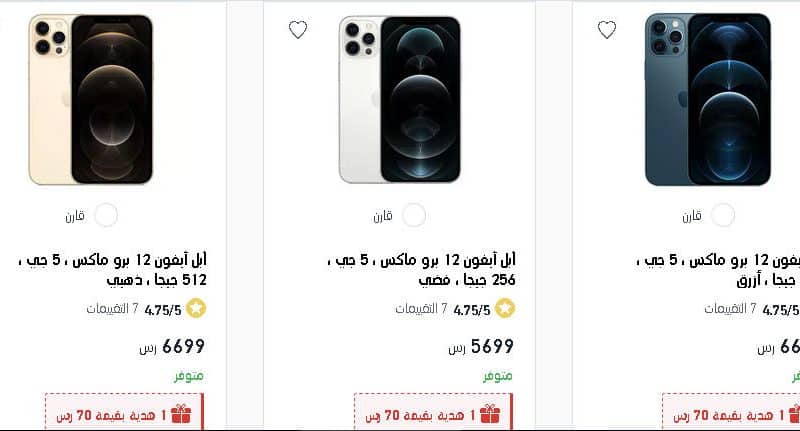Click rating star on gold iPhone listing
The width and height of the screenshot is (800, 431).
pyautogui.click(x=196, y=309)
